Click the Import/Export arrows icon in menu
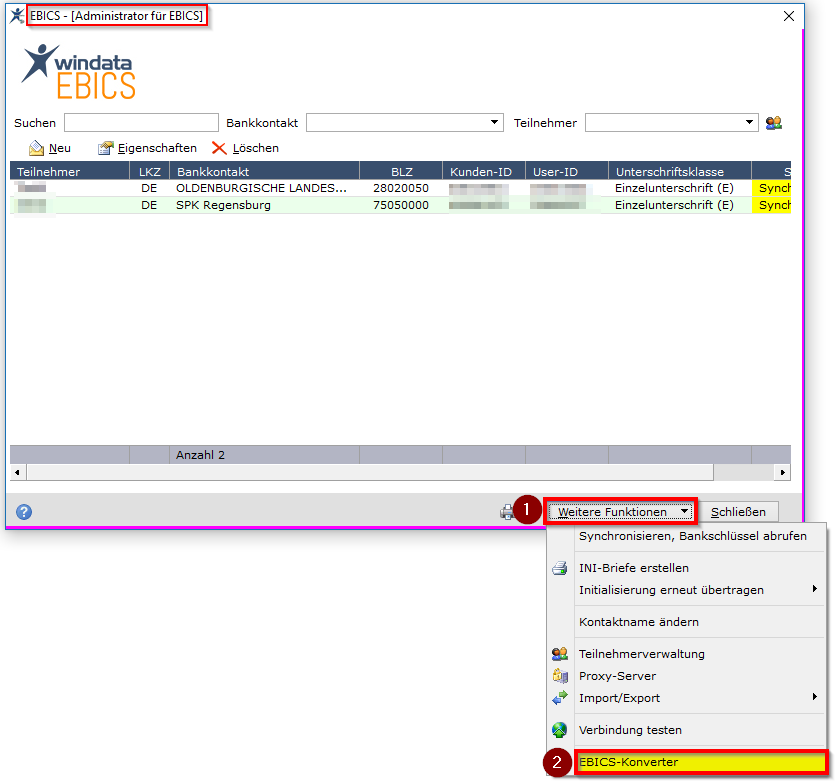This screenshot has height=784, width=840. coord(560,698)
